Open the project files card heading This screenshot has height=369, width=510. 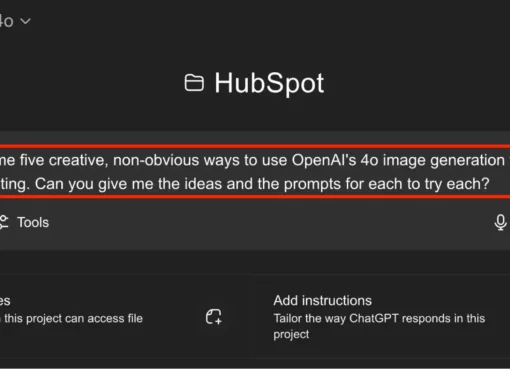pyautogui.click(x=5, y=301)
